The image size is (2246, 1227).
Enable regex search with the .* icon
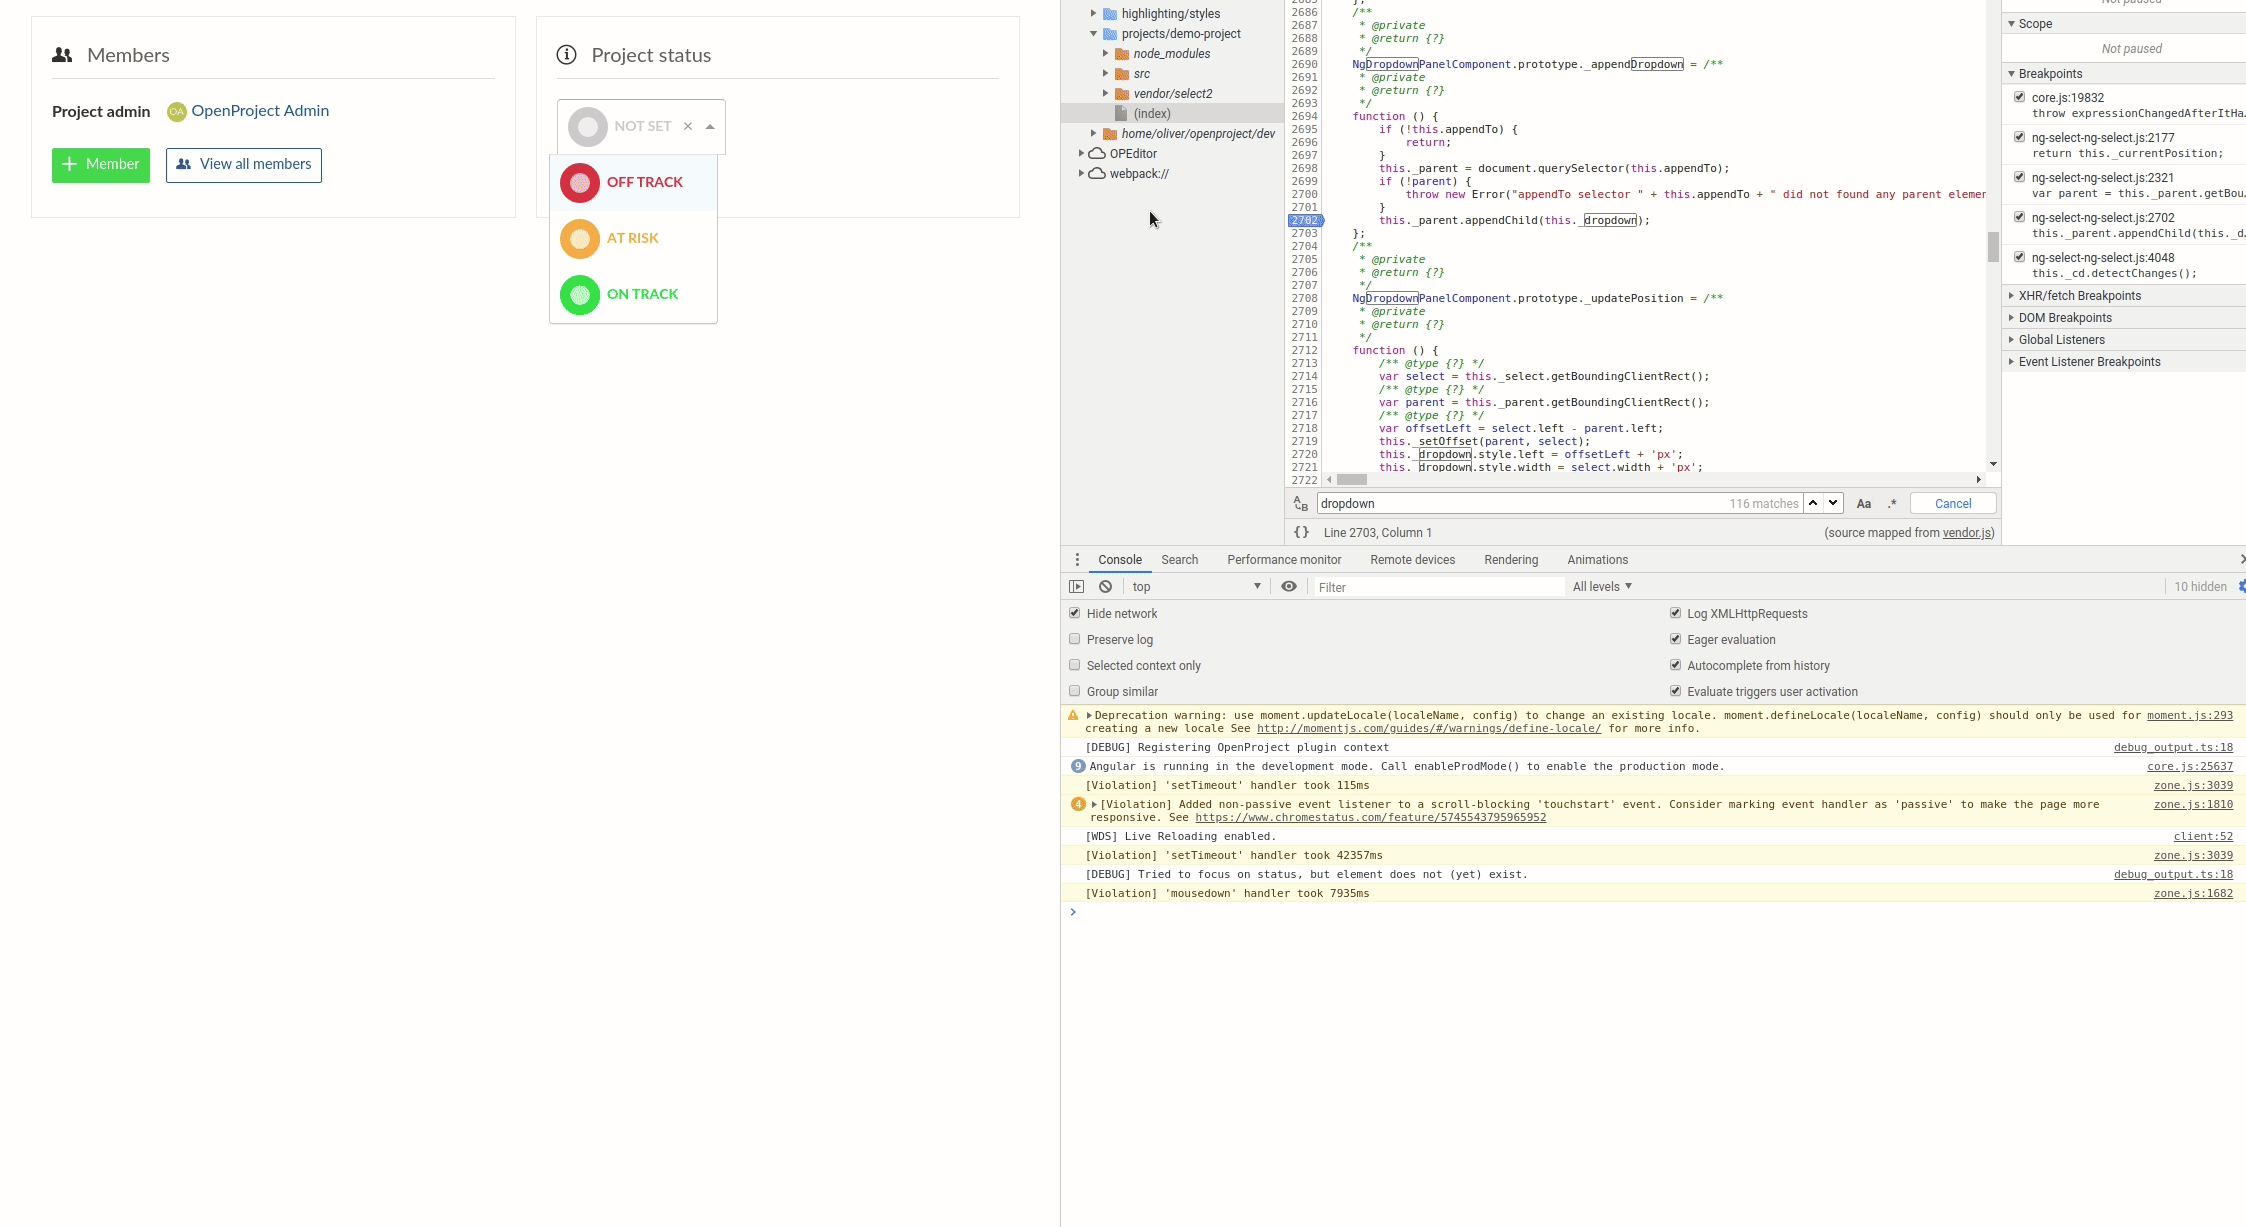[1891, 503]
